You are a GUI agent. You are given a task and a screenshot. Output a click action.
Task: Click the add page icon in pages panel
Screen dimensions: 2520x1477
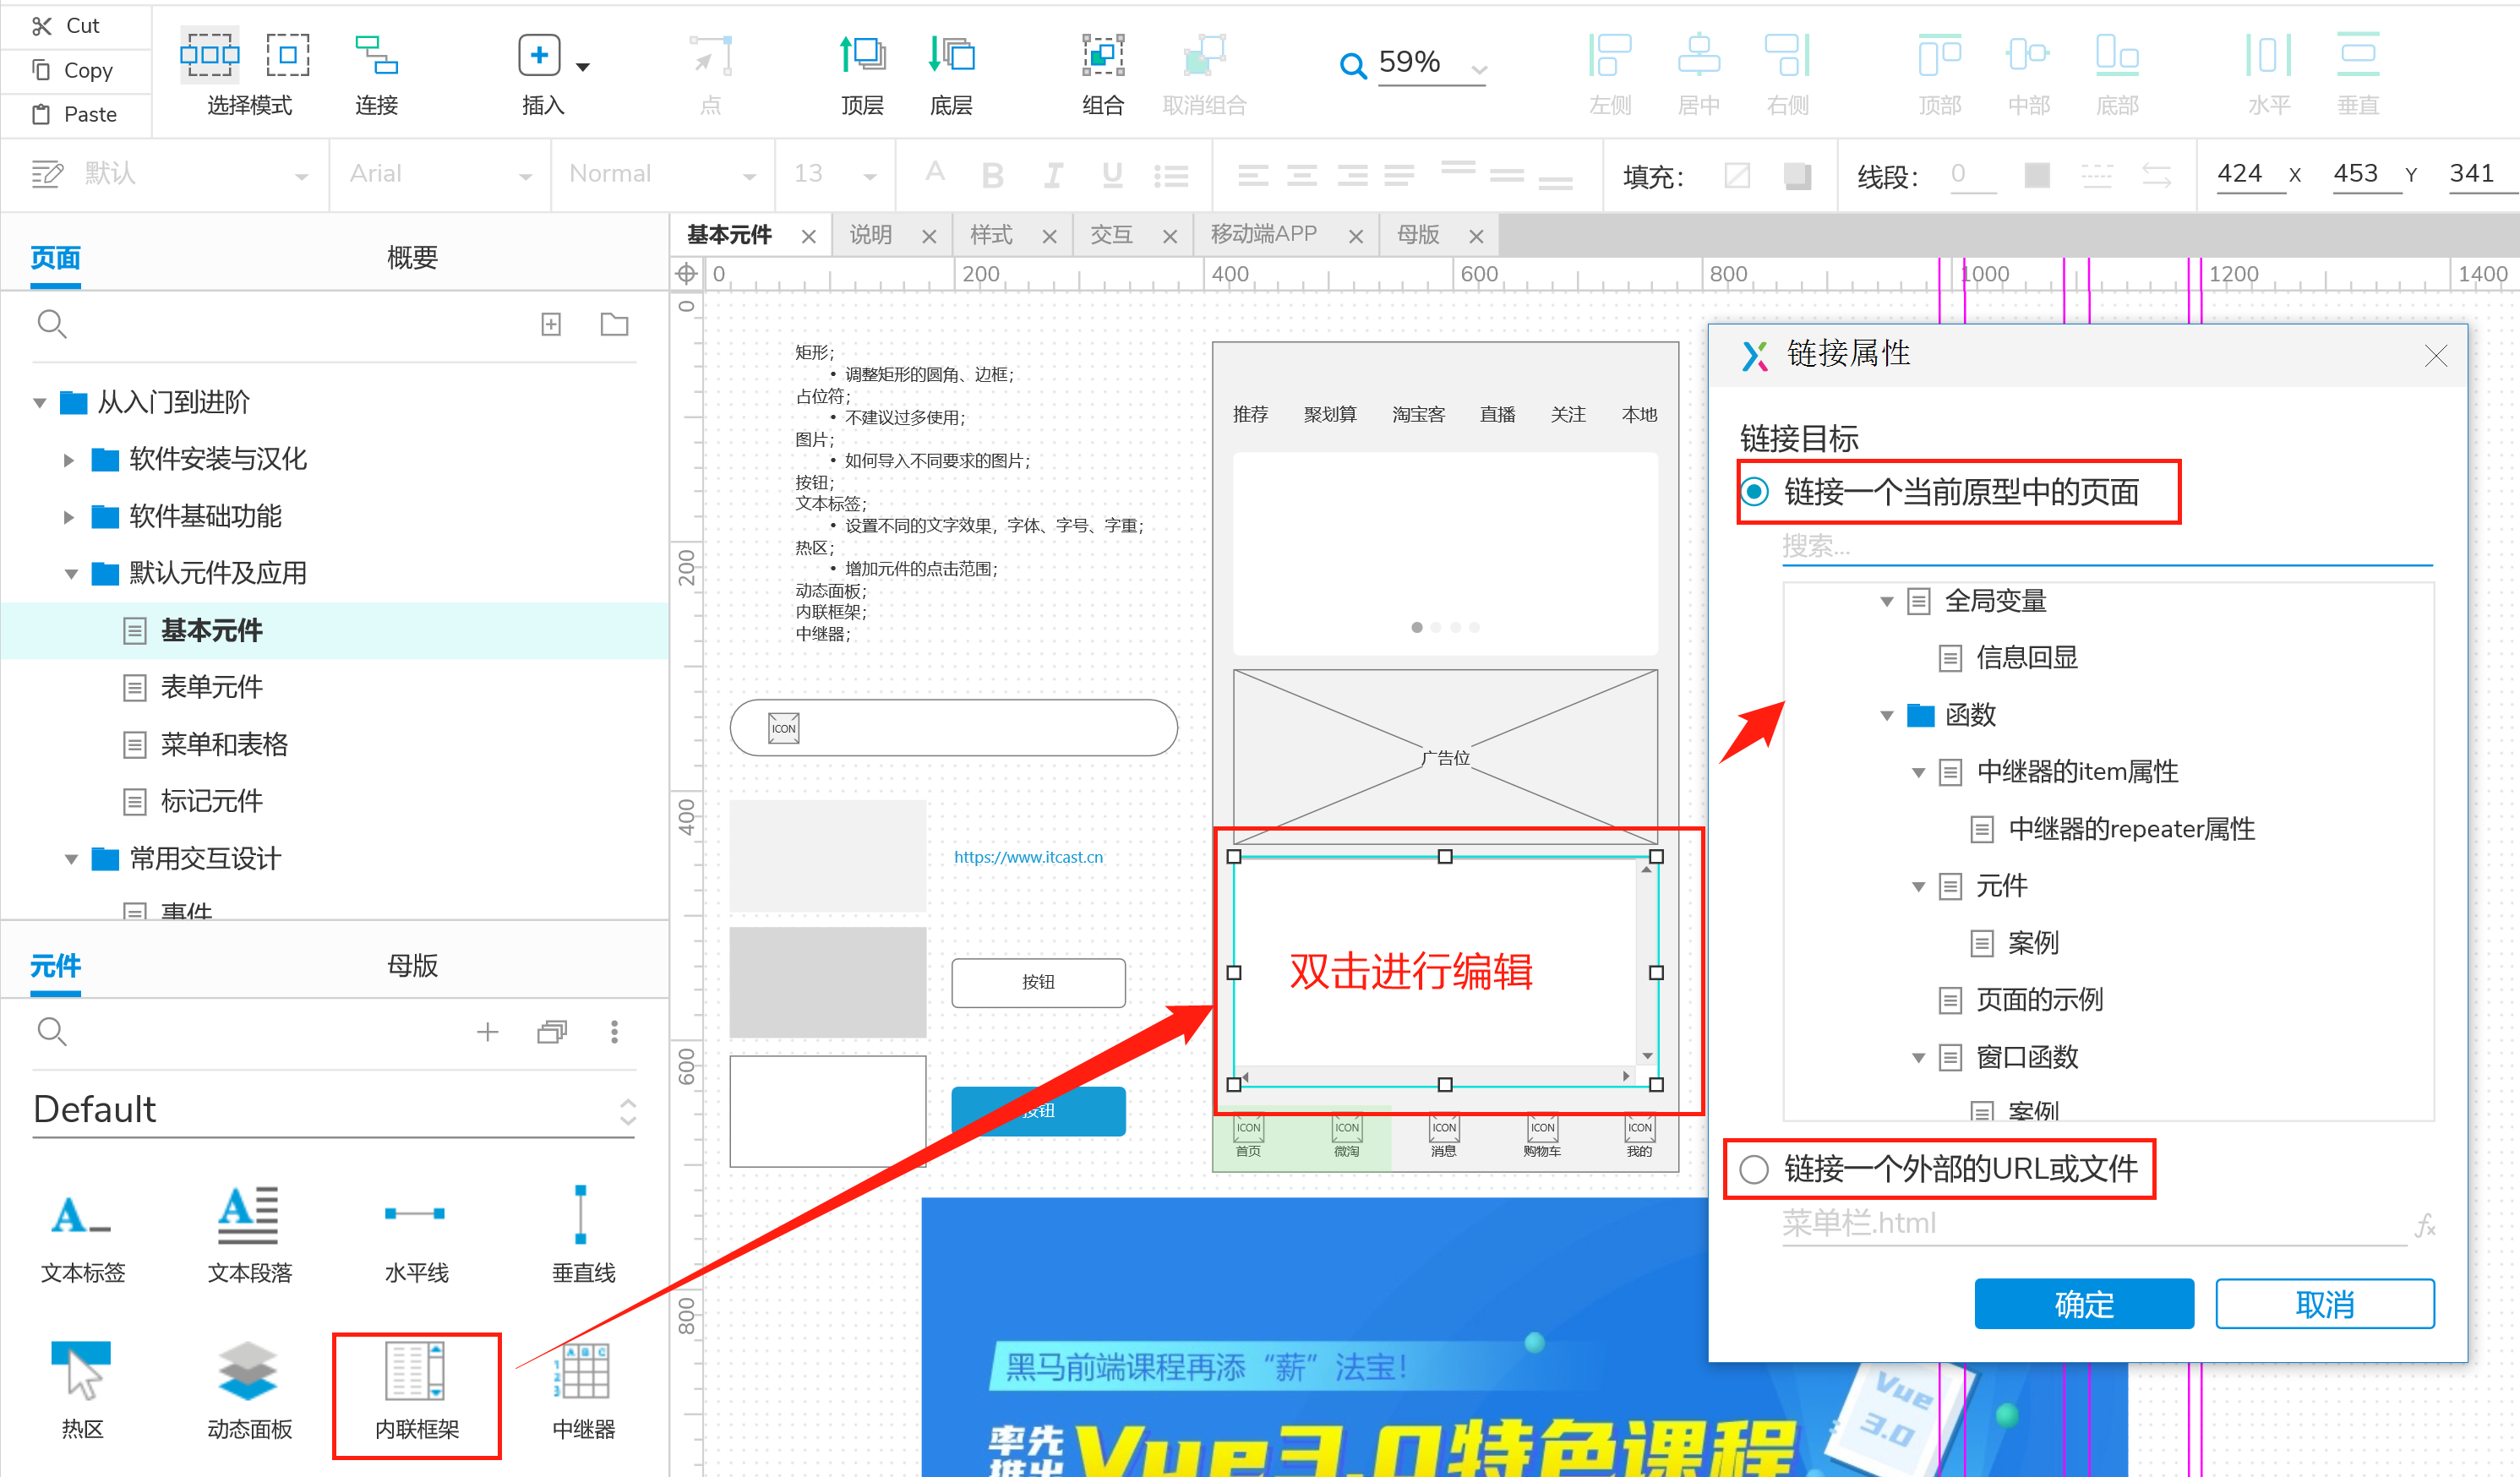551,324
